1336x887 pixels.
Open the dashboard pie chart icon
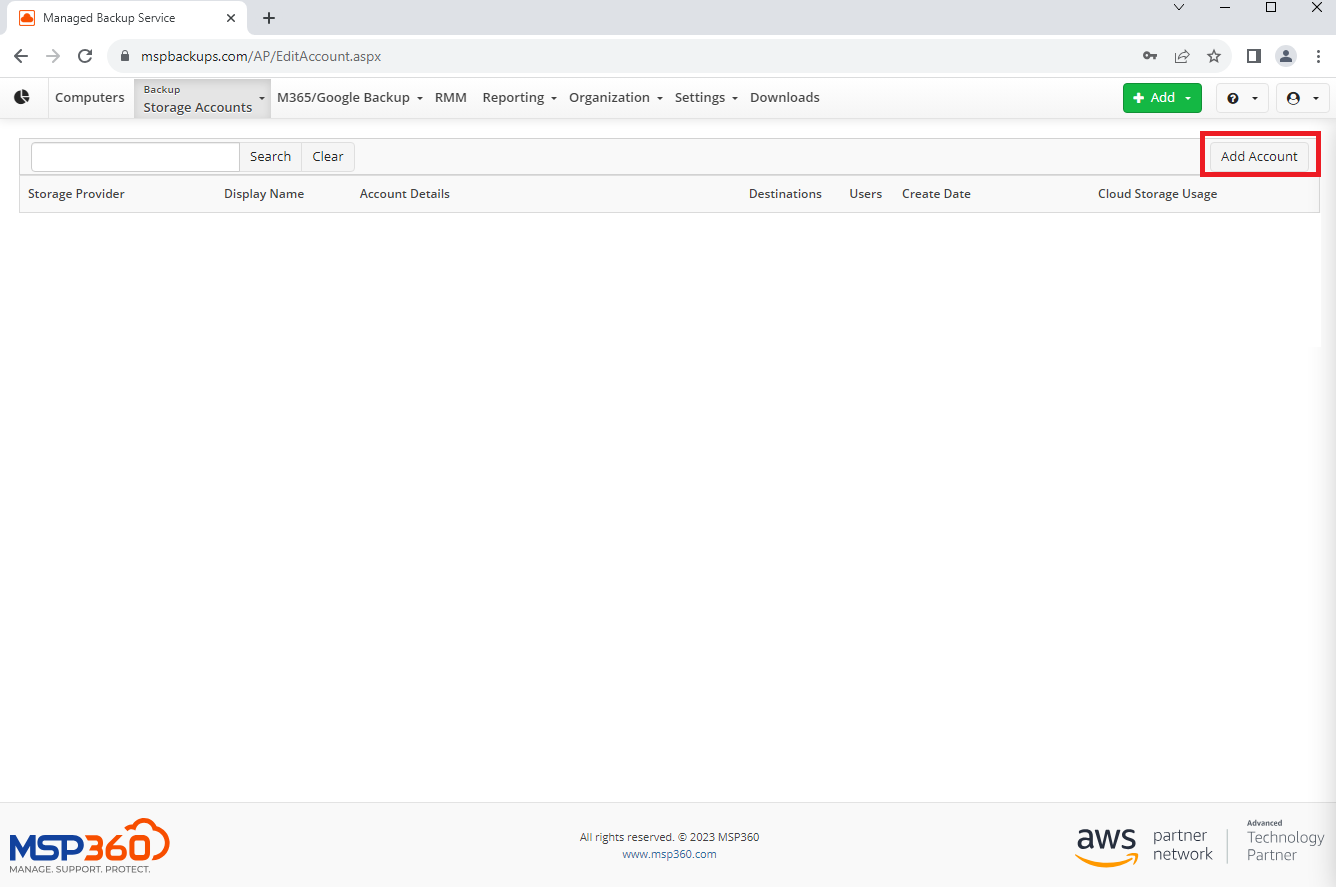click(22, 97)
